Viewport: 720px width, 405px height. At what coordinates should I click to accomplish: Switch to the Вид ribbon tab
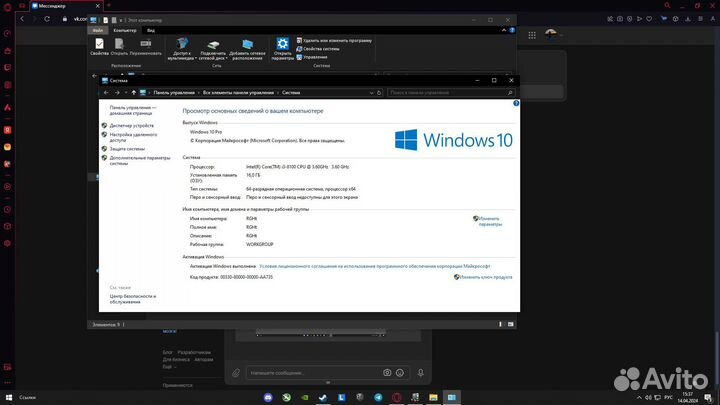tap(151, 30)
